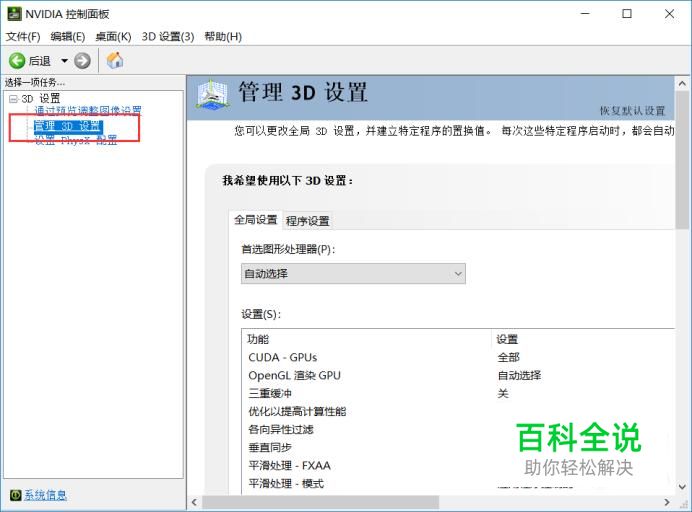Image resolution: width=692 pixels, height=512 pixels.
Task: Open the 帮助(H) menu
Action: tap(223, 37)
